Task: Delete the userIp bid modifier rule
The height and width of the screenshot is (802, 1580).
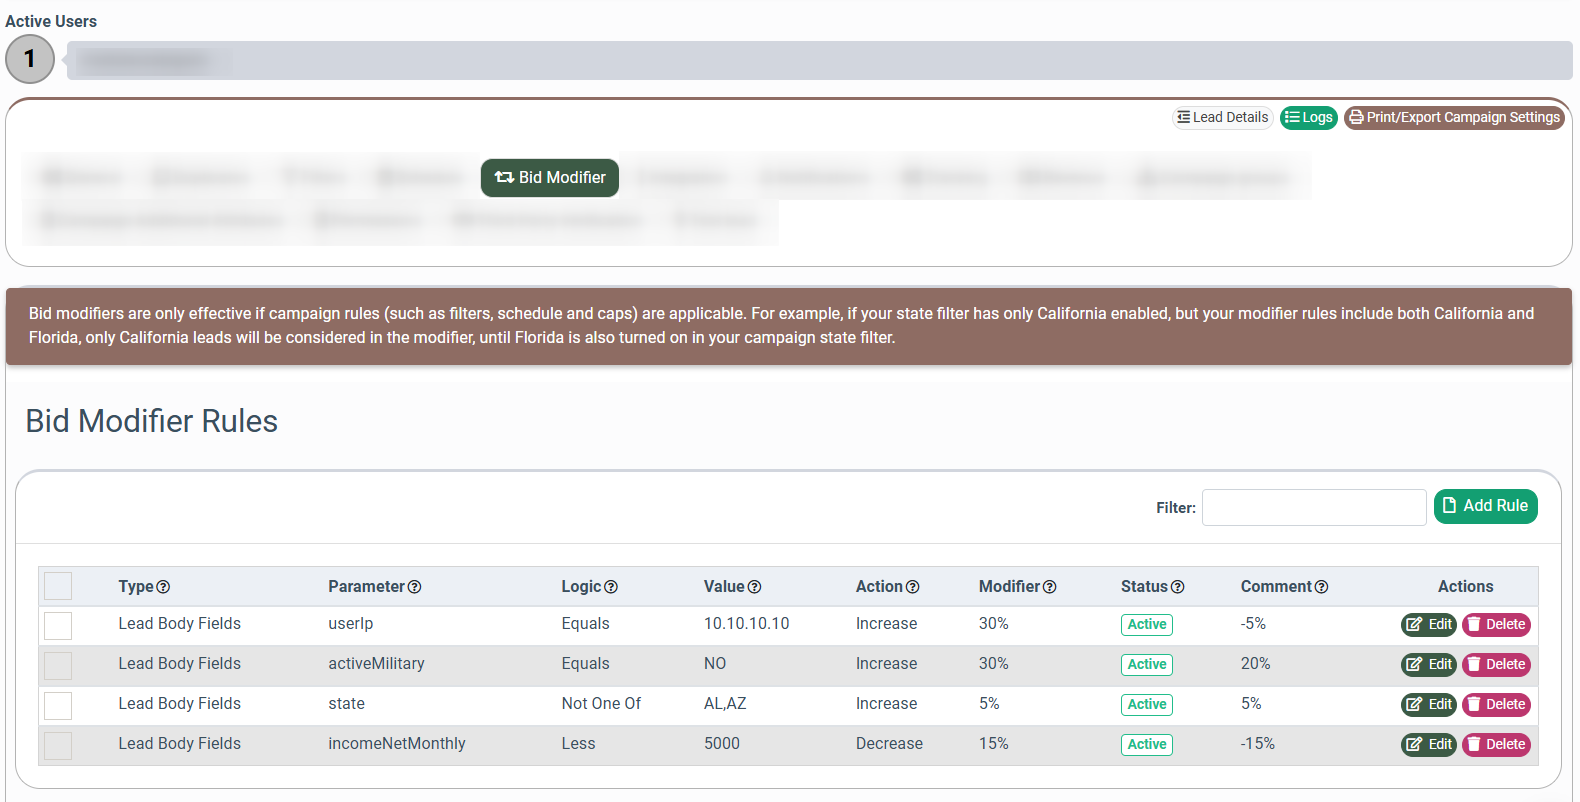Action: [x=1496, y=624]
